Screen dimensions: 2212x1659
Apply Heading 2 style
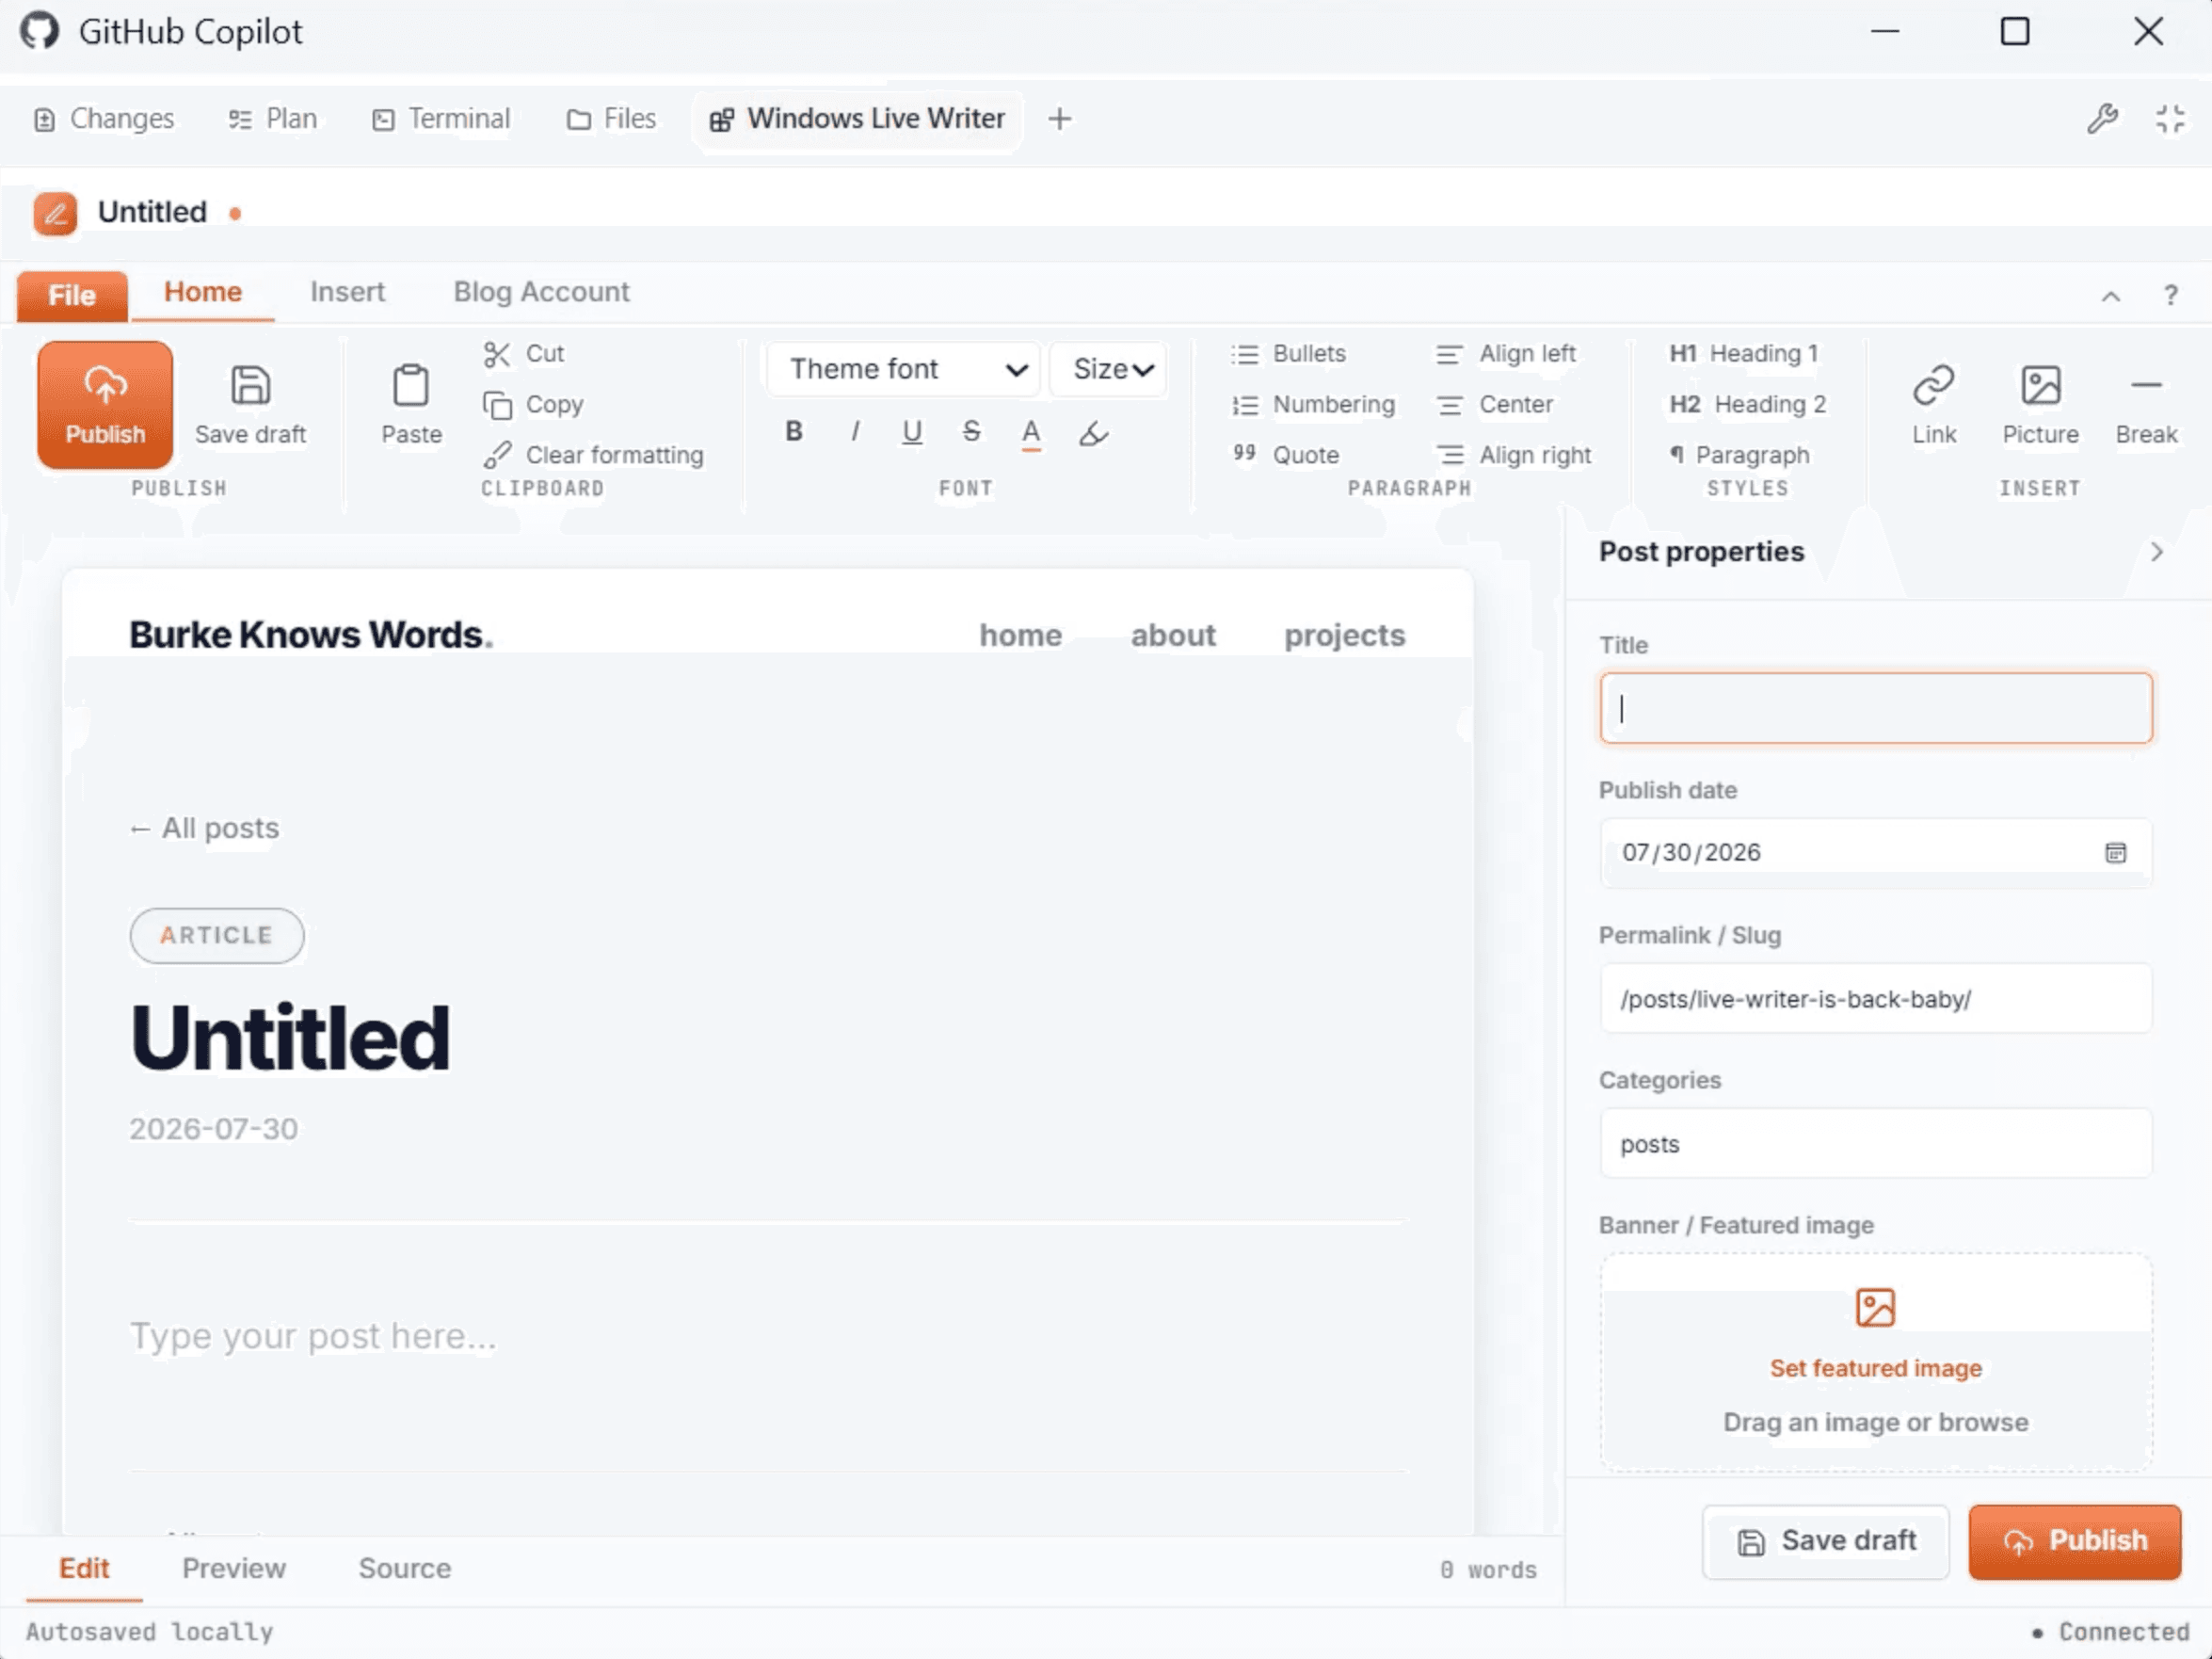pos(1747,405)
